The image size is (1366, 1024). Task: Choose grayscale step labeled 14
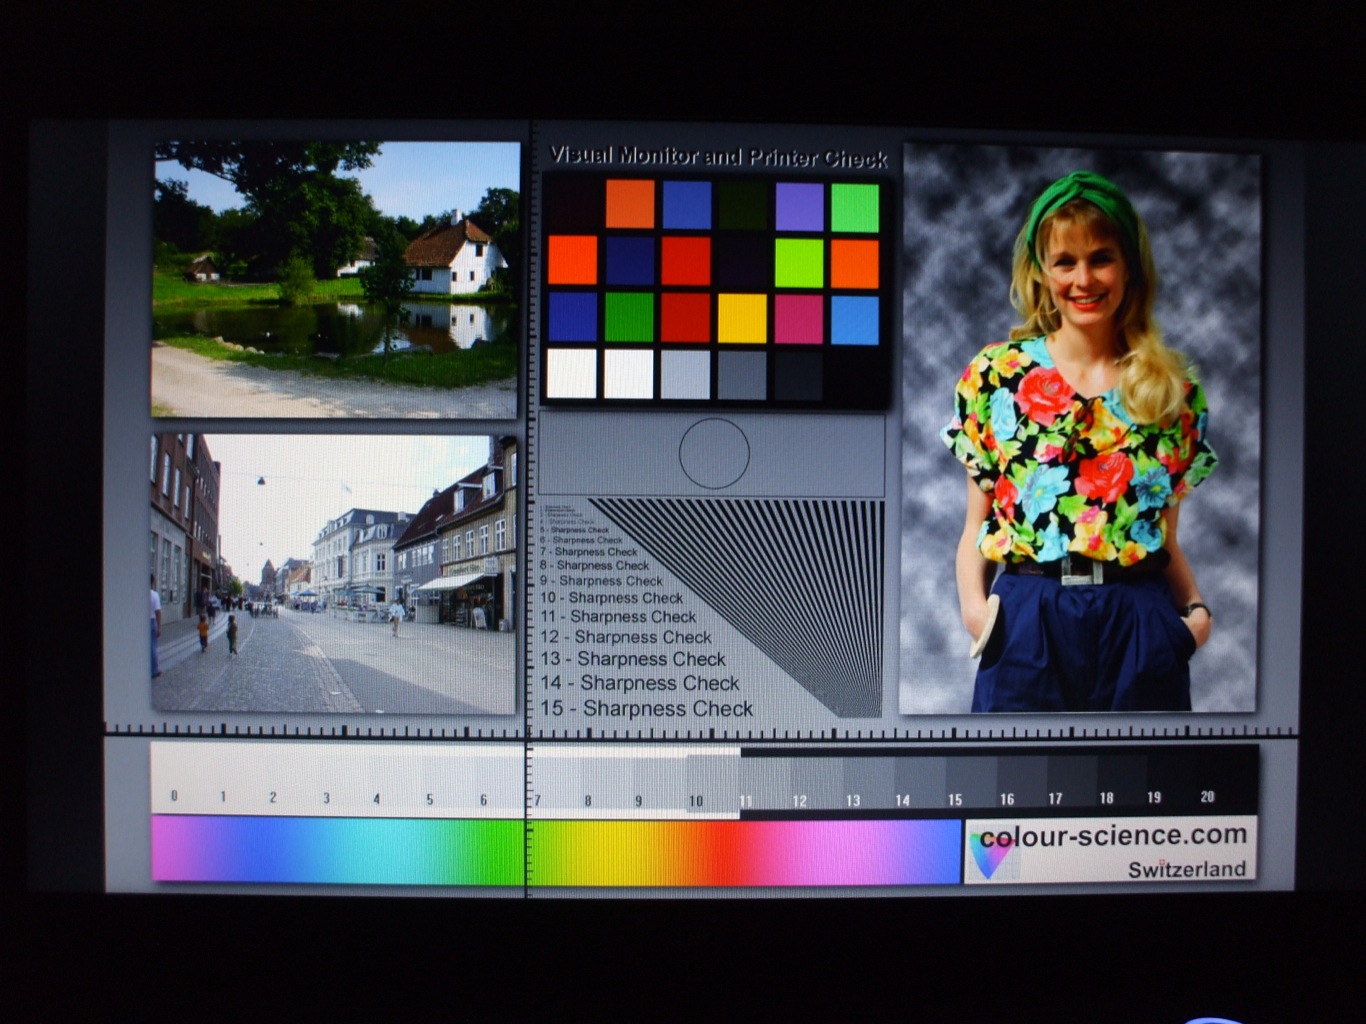(903, 781)
